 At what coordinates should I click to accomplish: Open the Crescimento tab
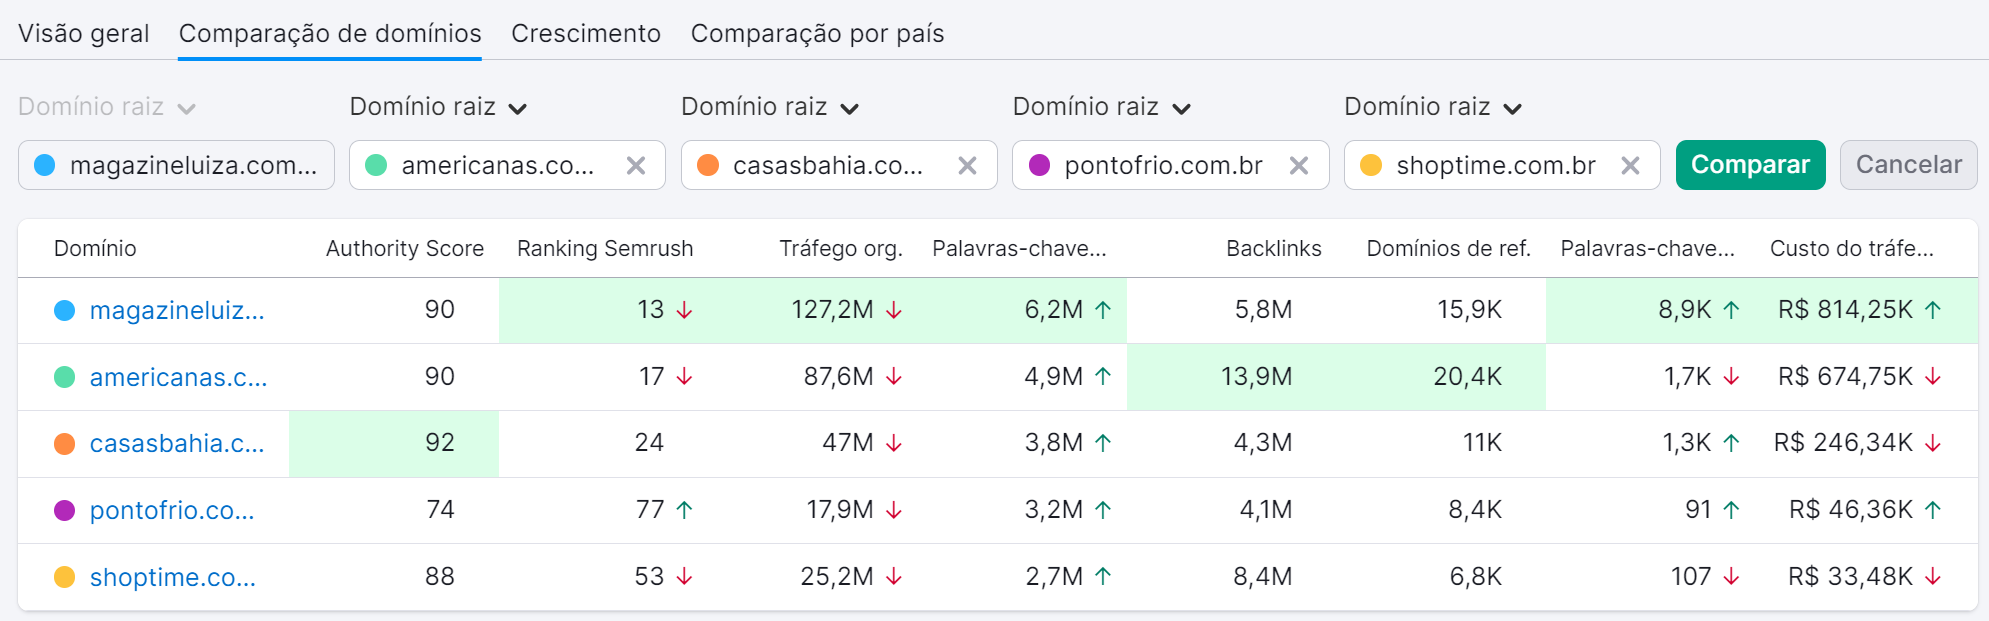[586, 34]
